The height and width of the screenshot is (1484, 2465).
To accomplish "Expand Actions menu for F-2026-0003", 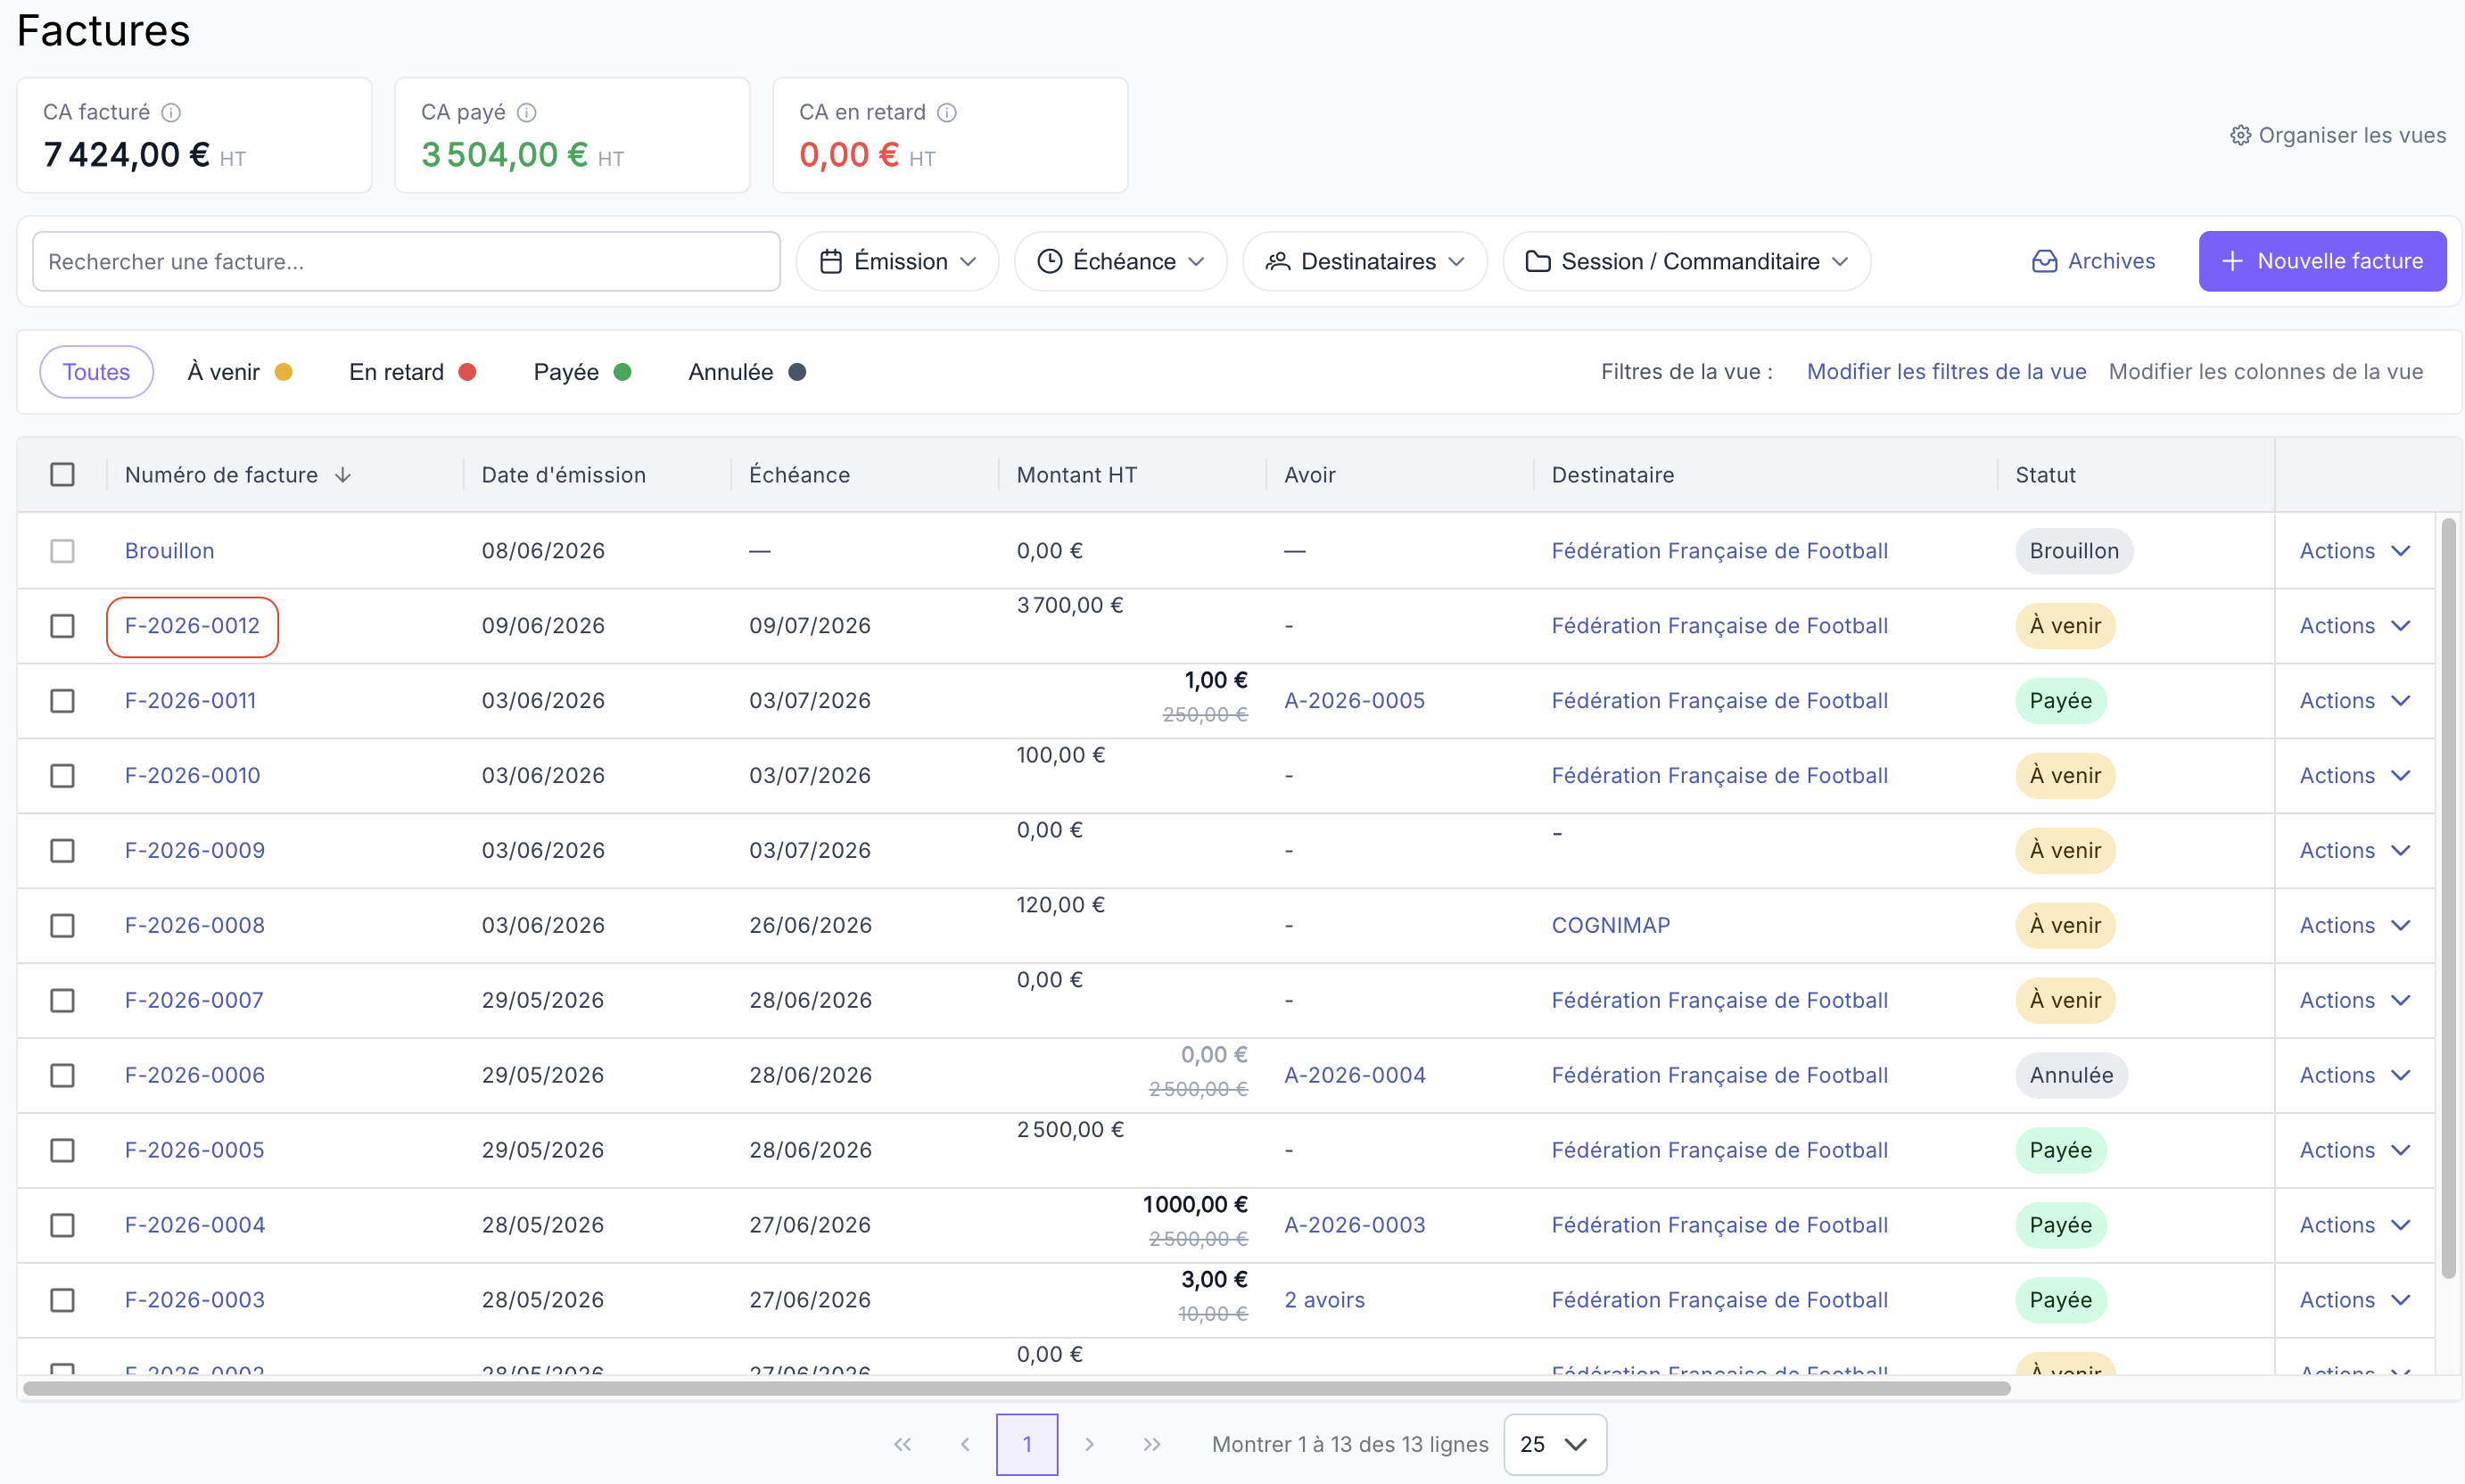I will tap(2355, 1301).
